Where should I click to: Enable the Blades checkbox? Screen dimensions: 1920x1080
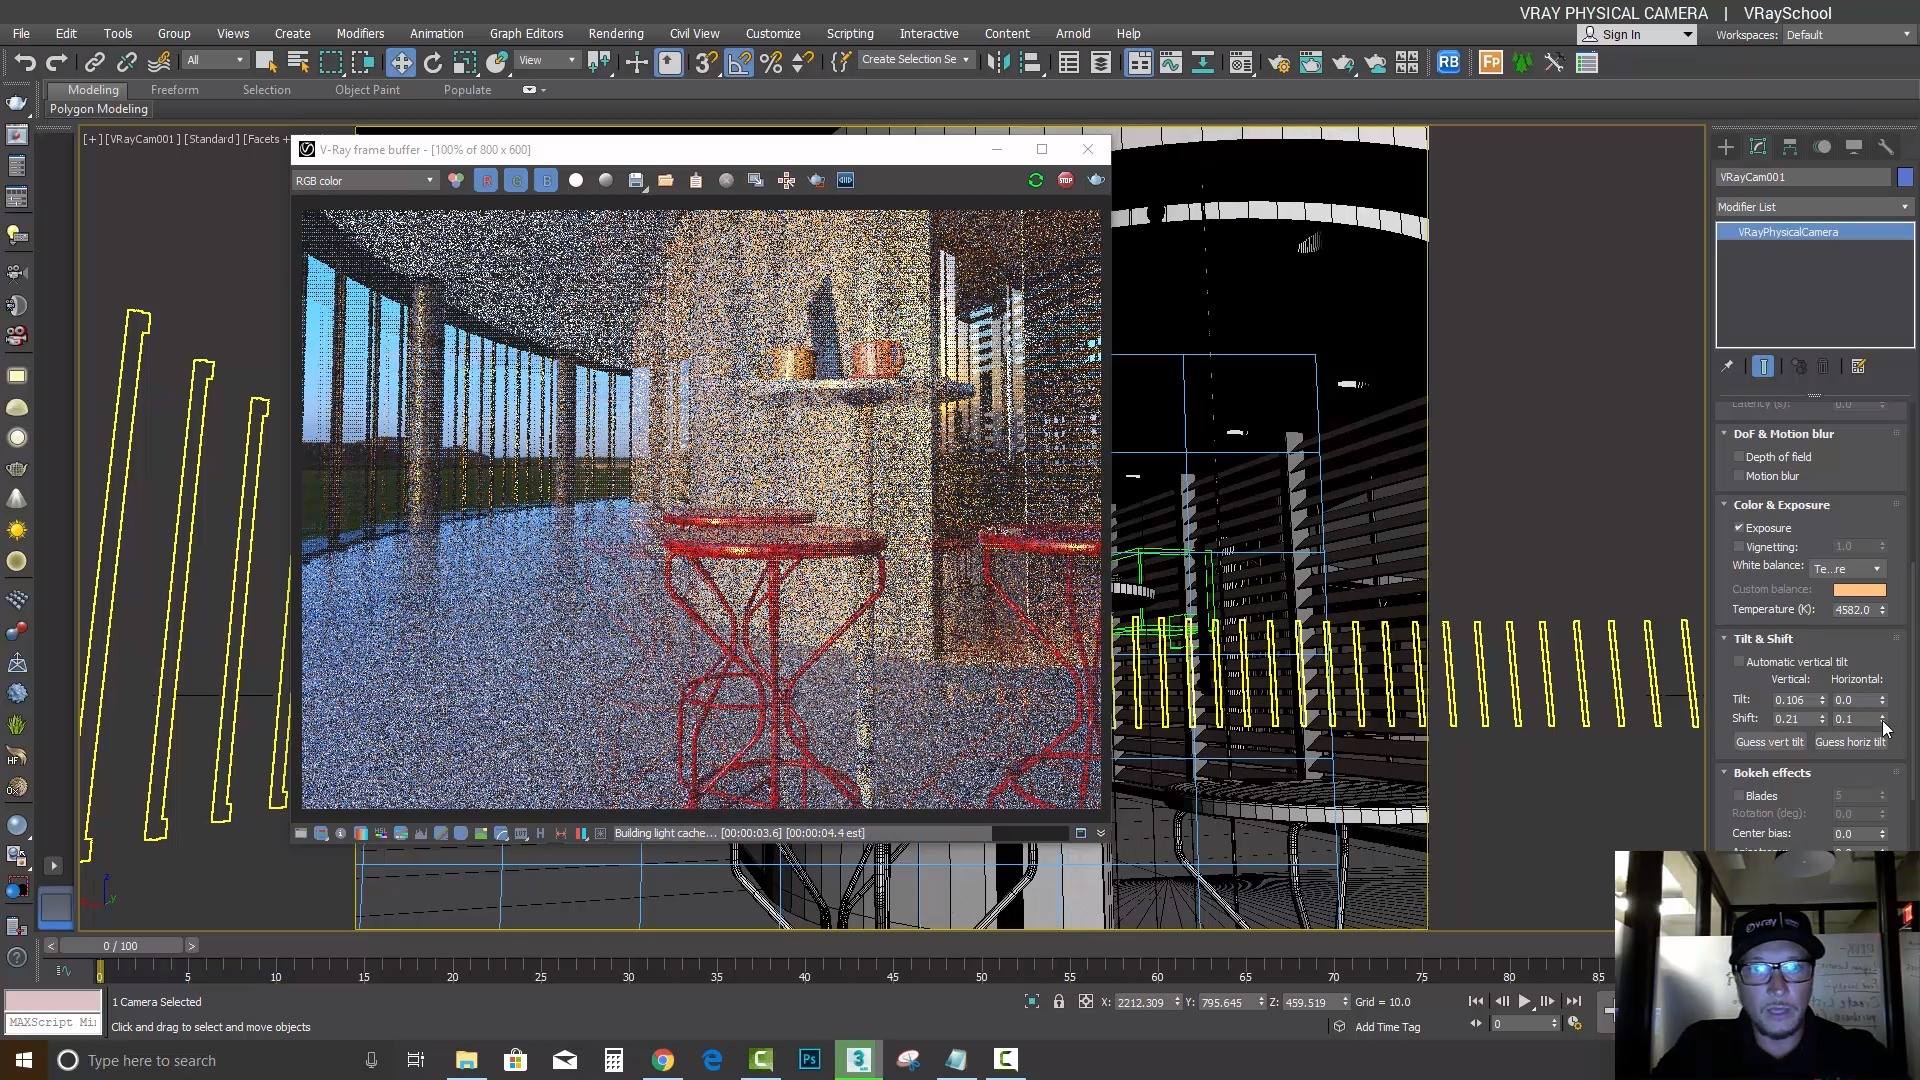click(x=1739, y=796)
